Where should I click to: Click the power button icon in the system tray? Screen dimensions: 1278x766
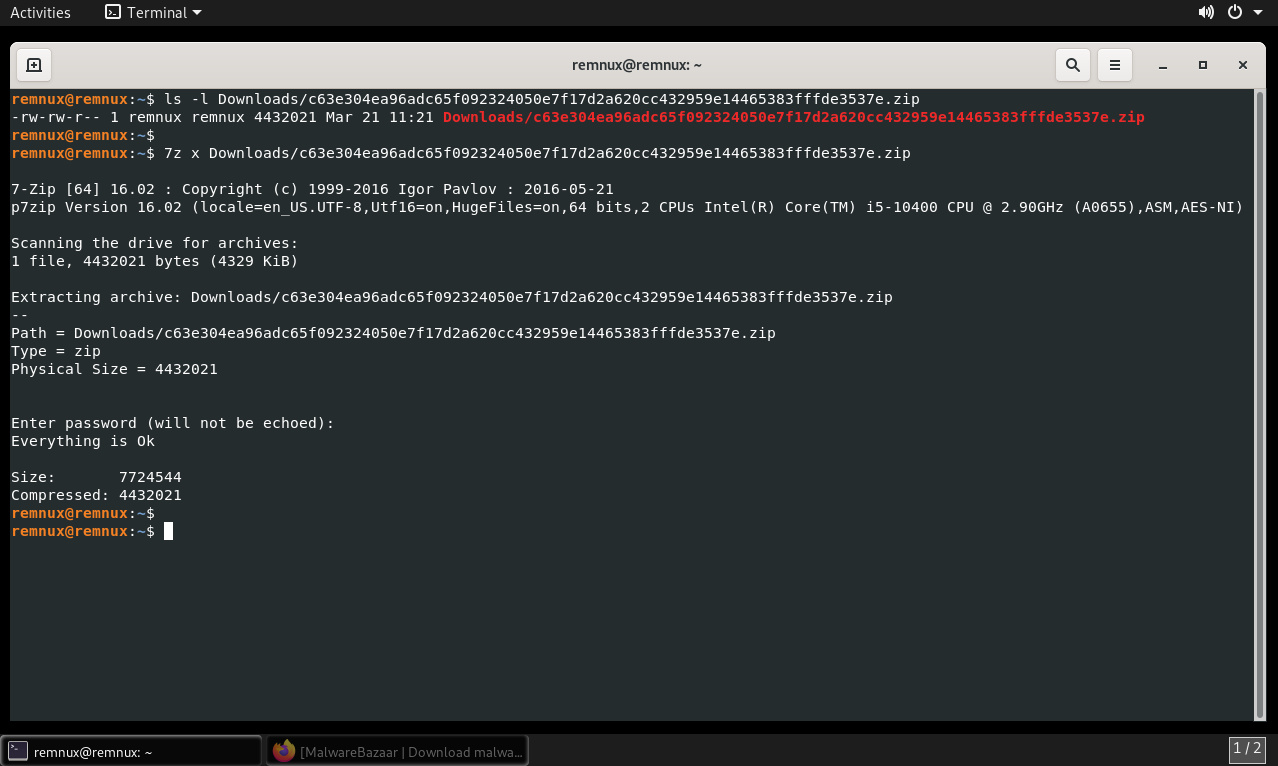click(x=1234, y=12)
